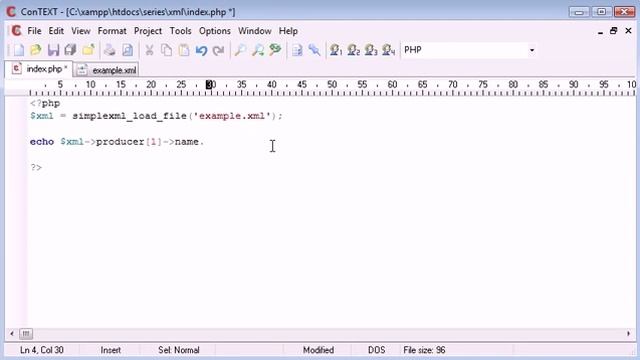Toggle word wrap from the toolbar
This screenshot has width=640, height=360.
pyautogui.click(x=297, y=50)
